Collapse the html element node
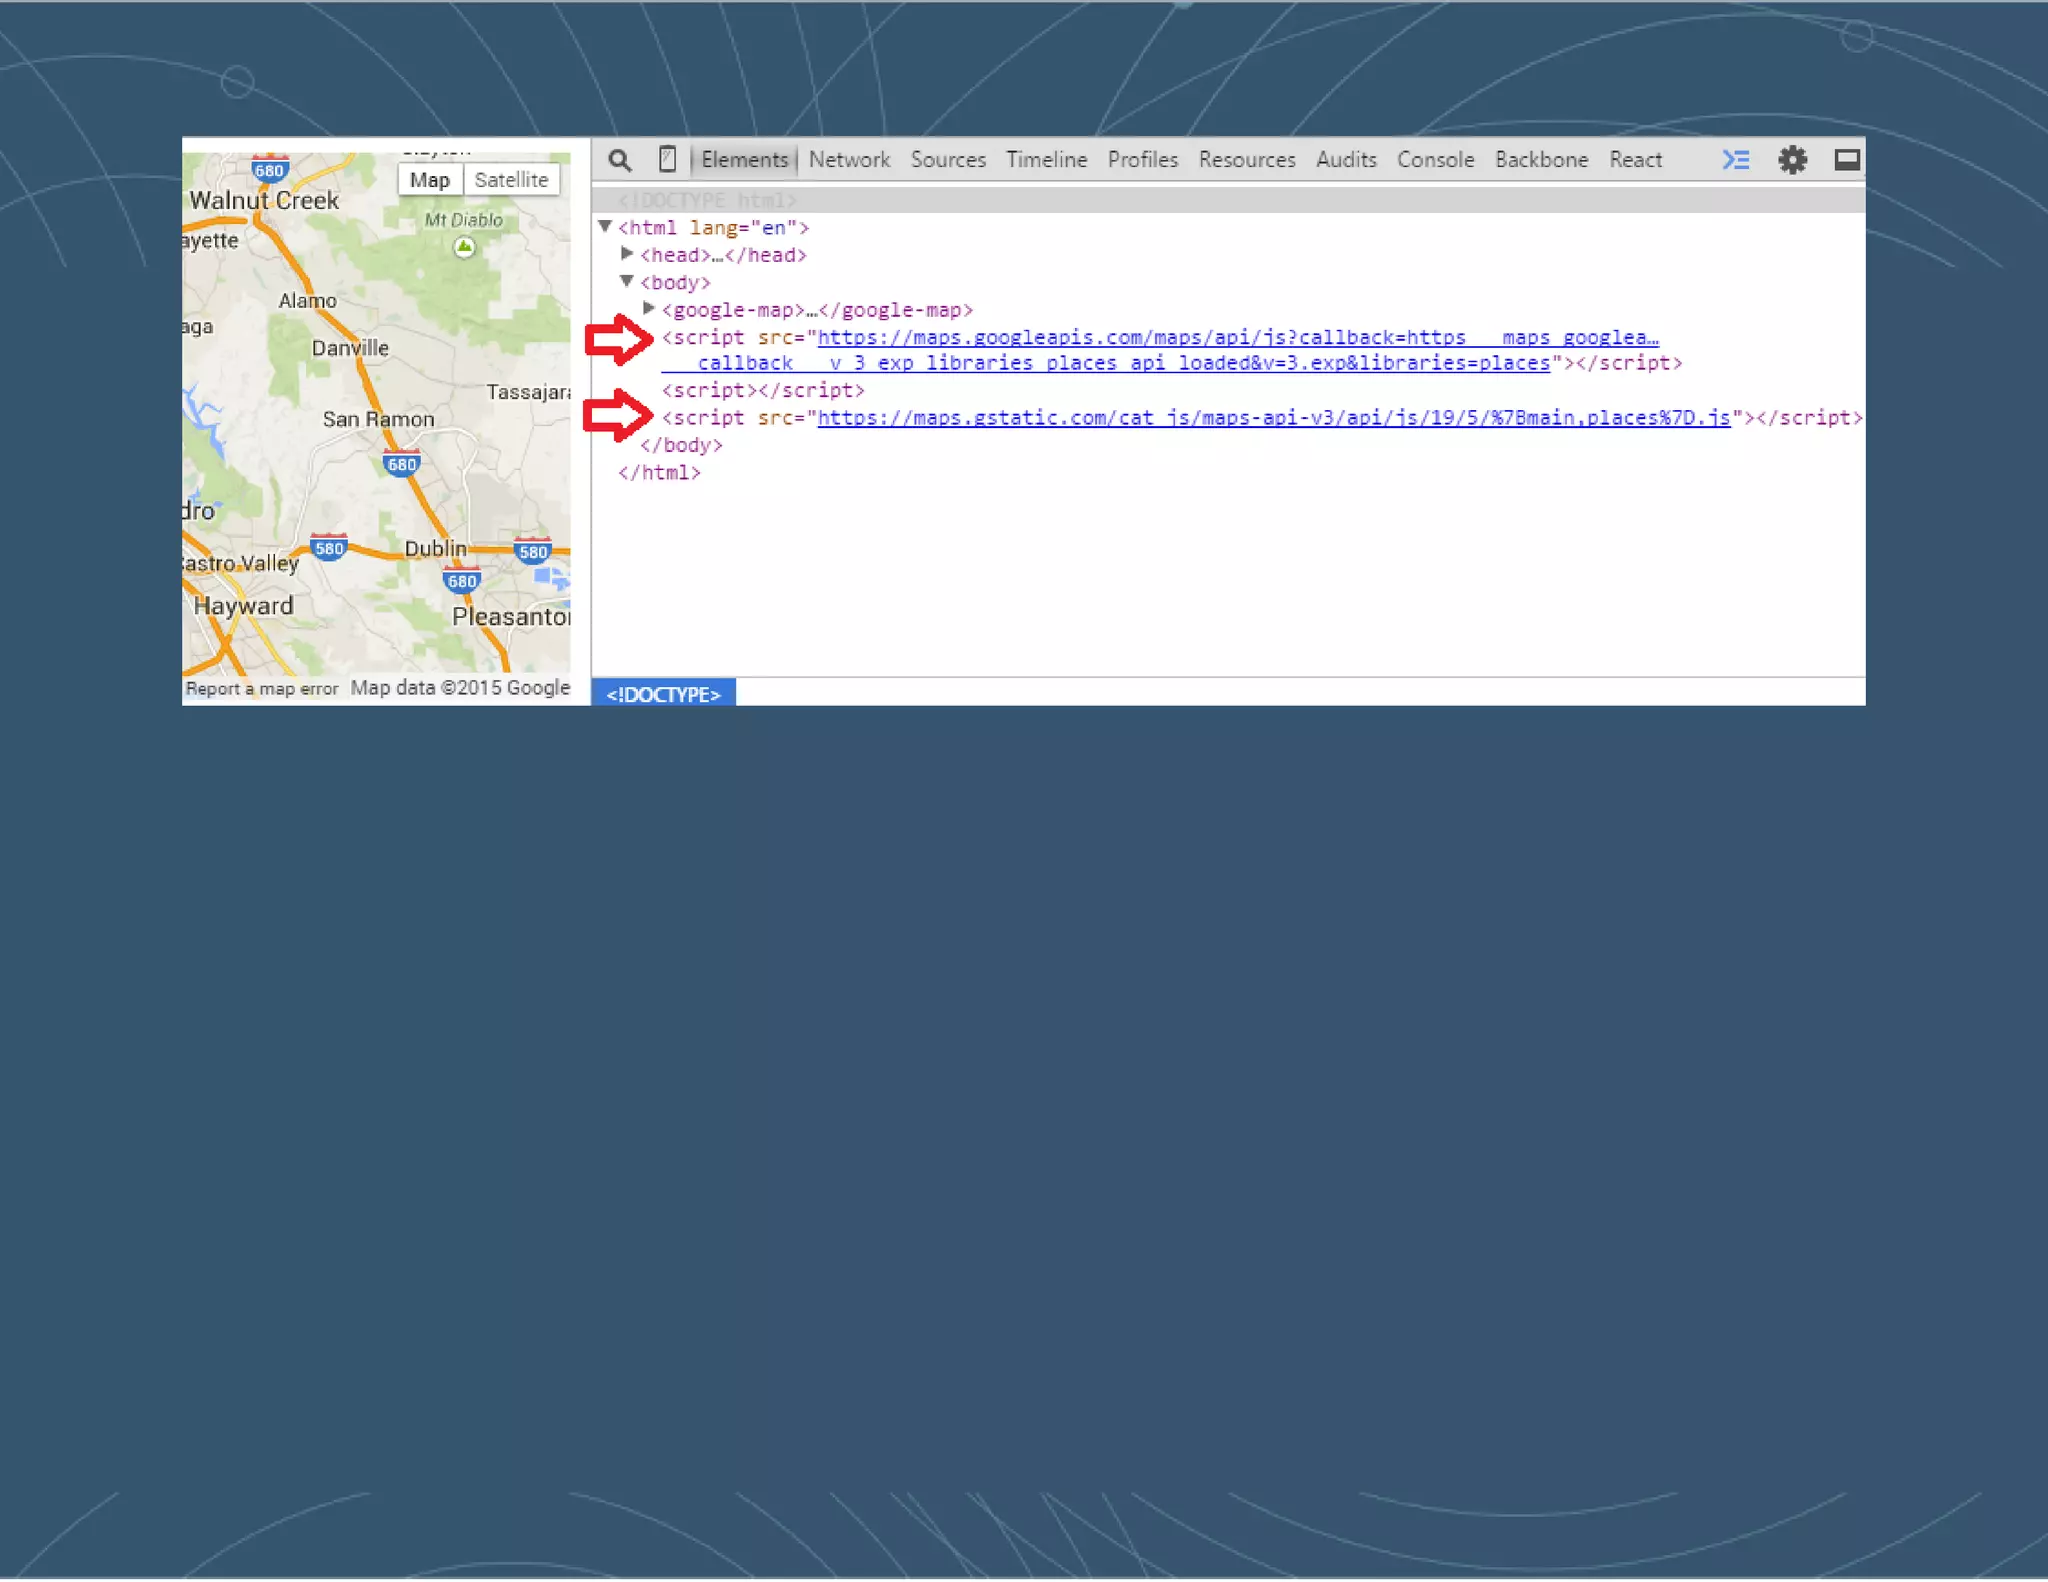The image size is (2048, 1582). click(x=605, y=227)
